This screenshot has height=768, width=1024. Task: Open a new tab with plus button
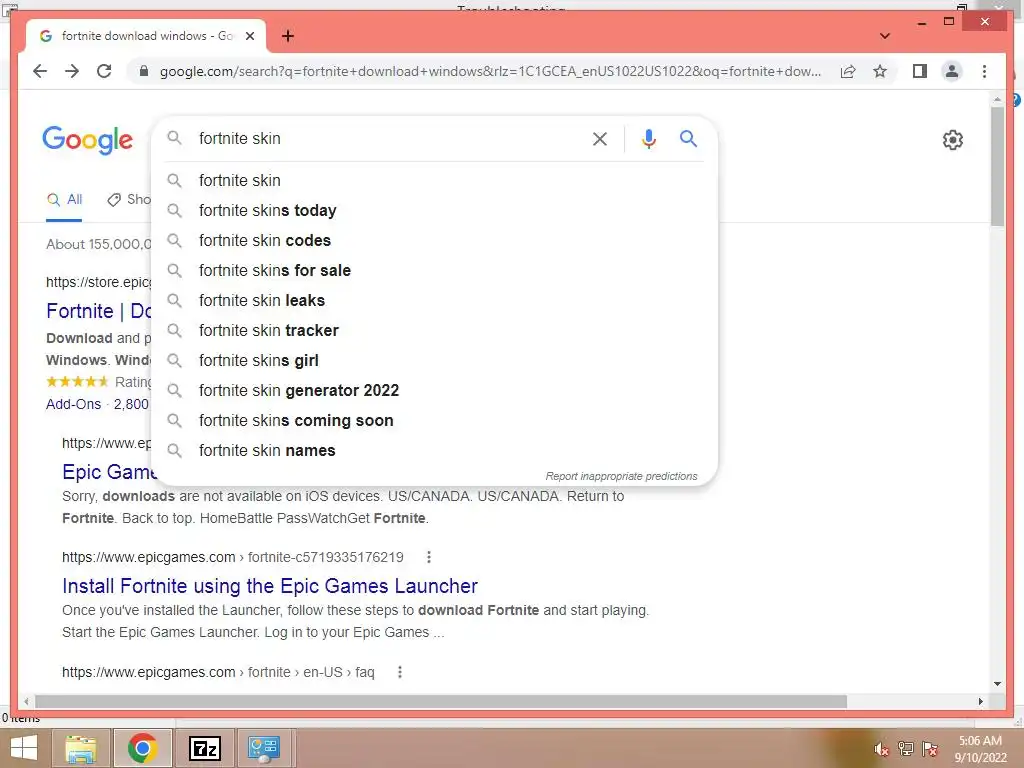point(287,36)
